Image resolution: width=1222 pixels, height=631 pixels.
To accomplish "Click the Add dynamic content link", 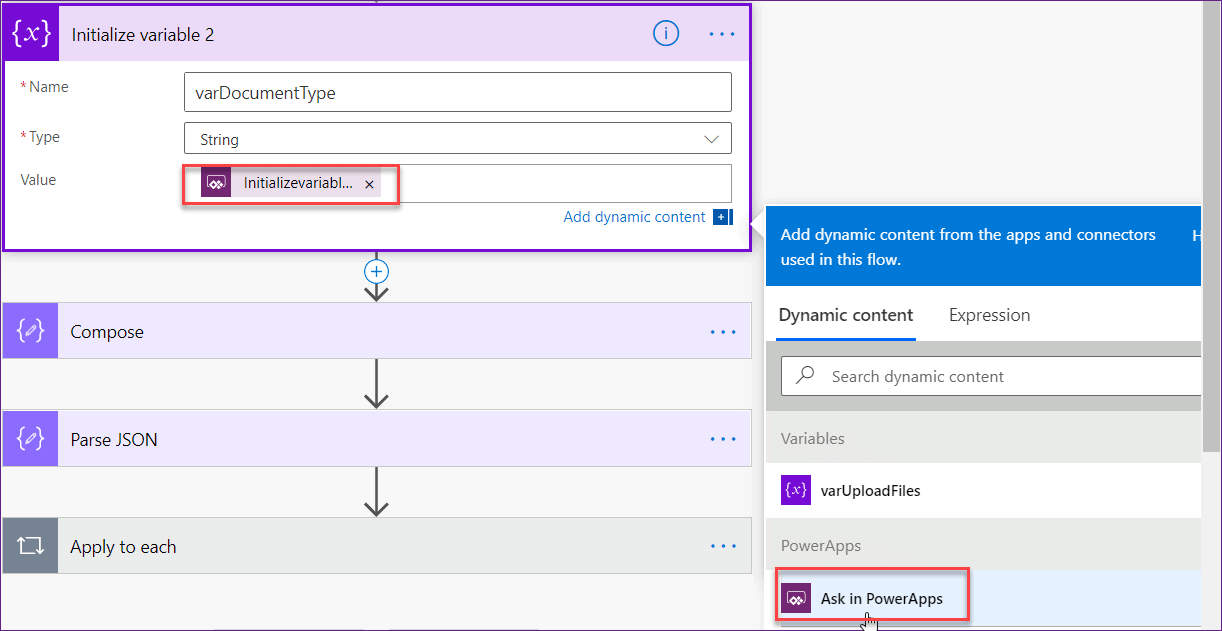I will click(633, 216).
